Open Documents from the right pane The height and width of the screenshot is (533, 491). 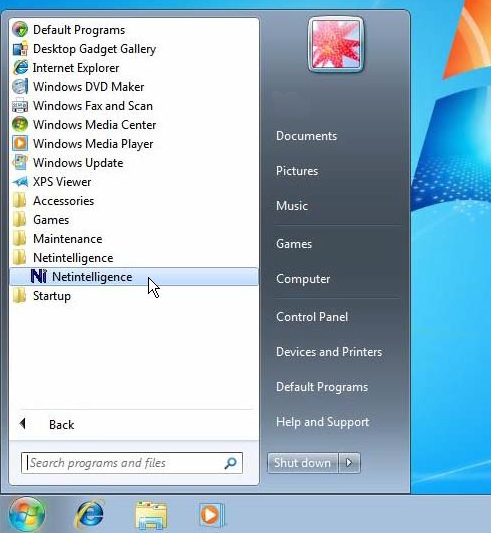(306, 136)
